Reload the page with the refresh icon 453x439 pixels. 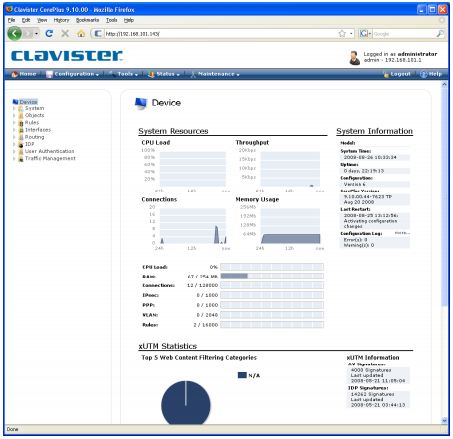pyautogui.click(x=49, y=33)
